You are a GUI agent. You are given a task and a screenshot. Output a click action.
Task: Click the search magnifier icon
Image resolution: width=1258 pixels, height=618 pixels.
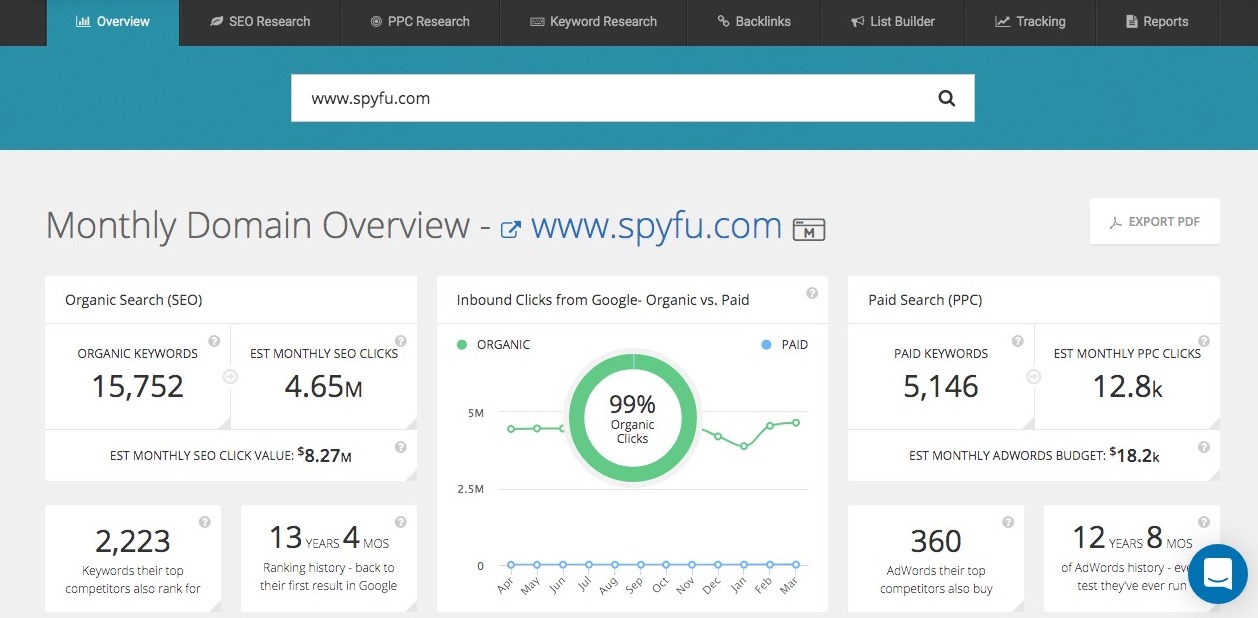pos(947,98)
